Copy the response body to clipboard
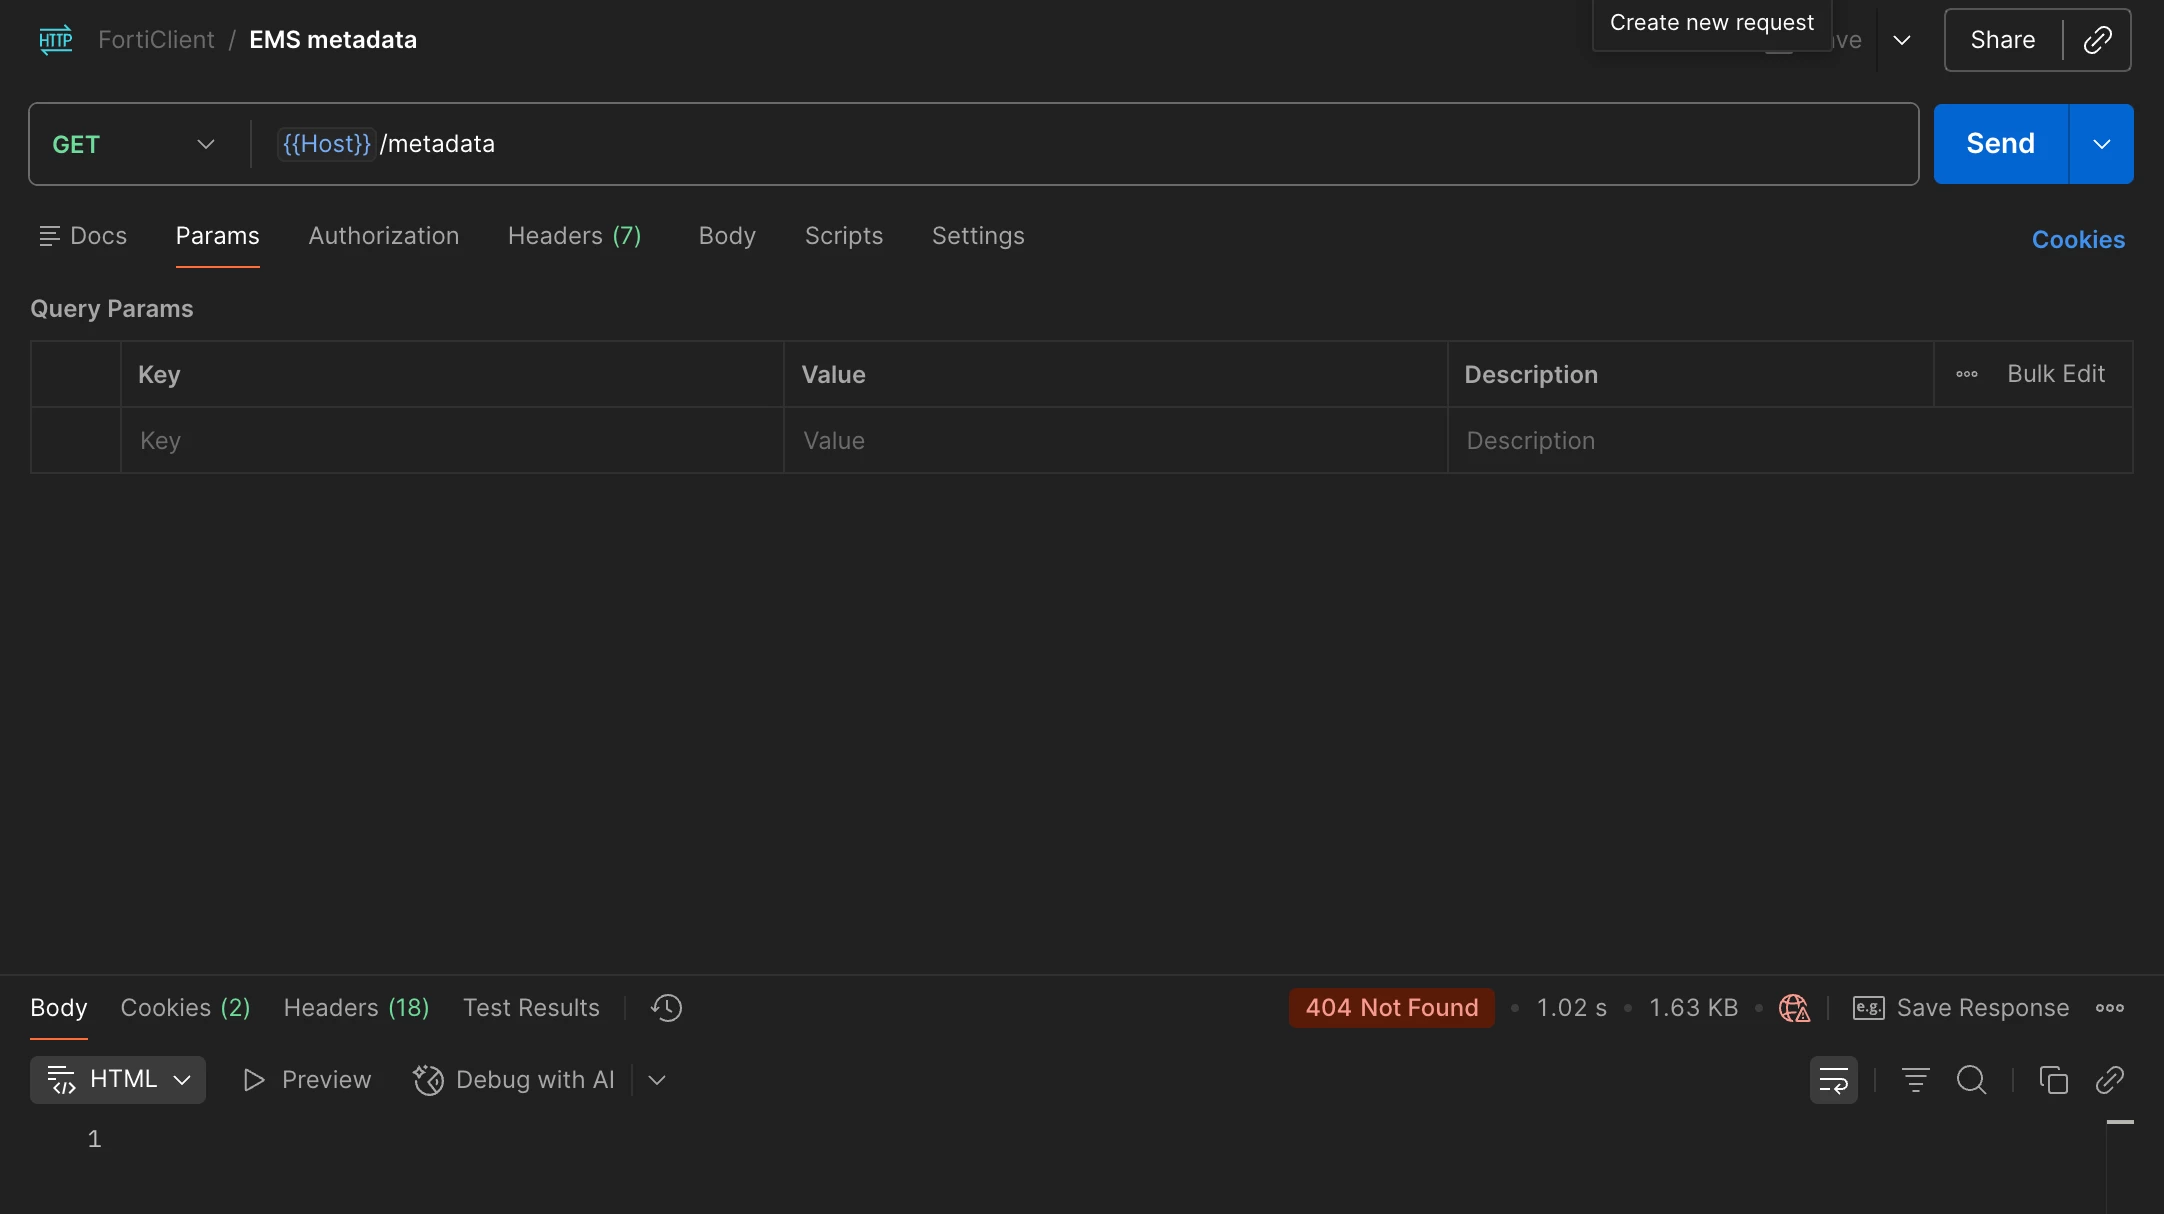The image size is (2164, 1214). [x=2053, y=1080]
